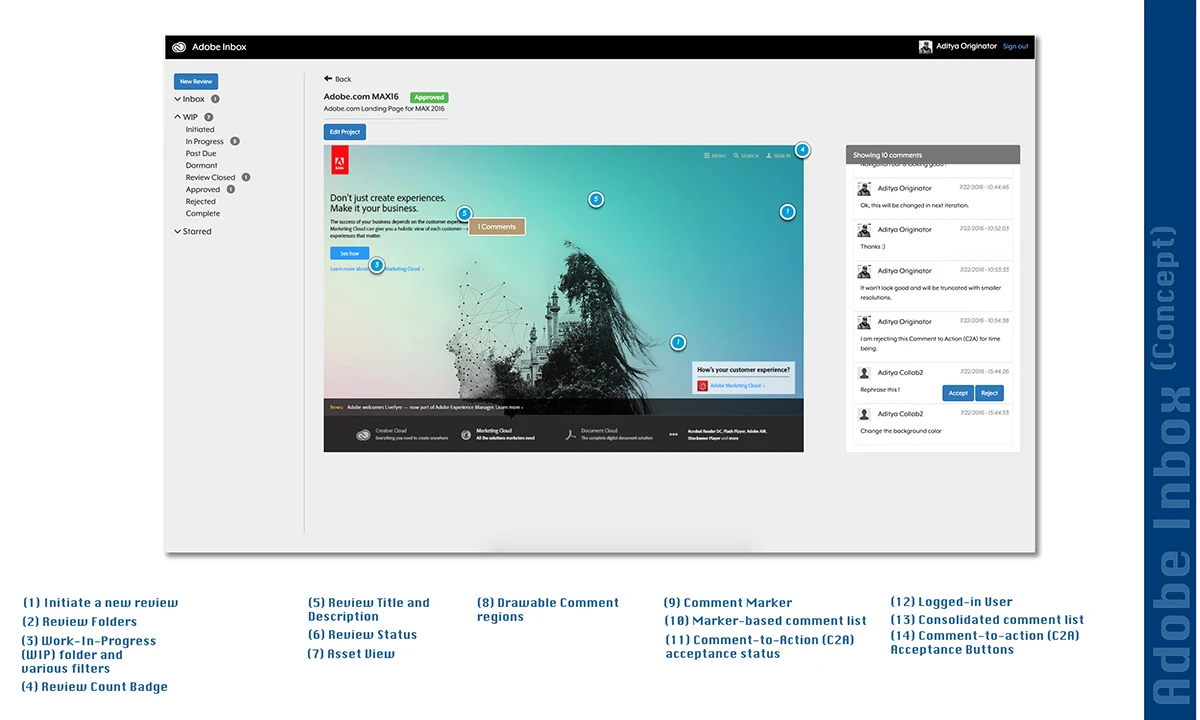
Task: Click Aditya Originator avatar in top bar
Action: coord(926,47)
